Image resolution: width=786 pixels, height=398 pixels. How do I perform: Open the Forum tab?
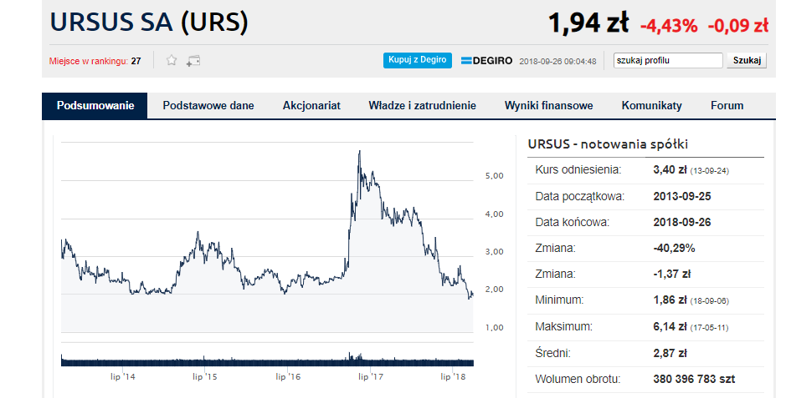tap(727, 106)
